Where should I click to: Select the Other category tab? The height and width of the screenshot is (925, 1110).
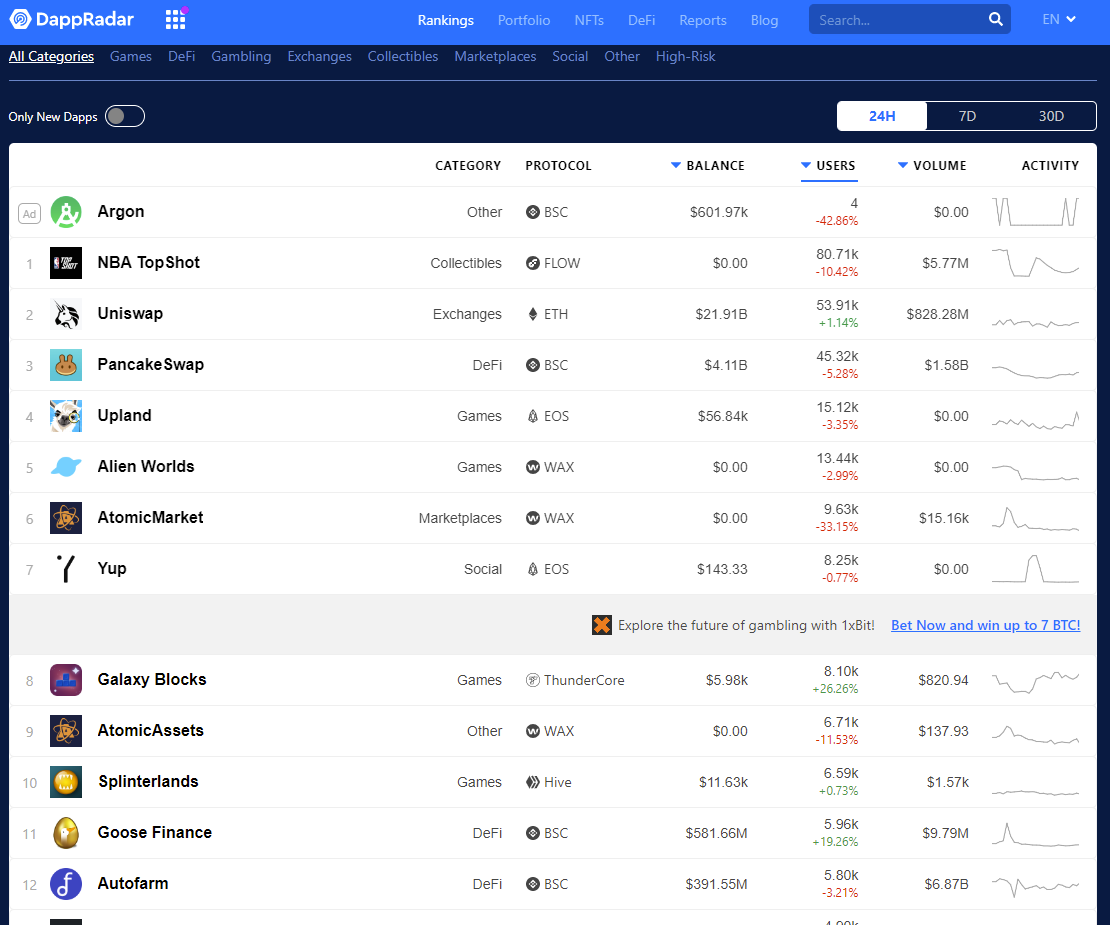click(622, 57)
